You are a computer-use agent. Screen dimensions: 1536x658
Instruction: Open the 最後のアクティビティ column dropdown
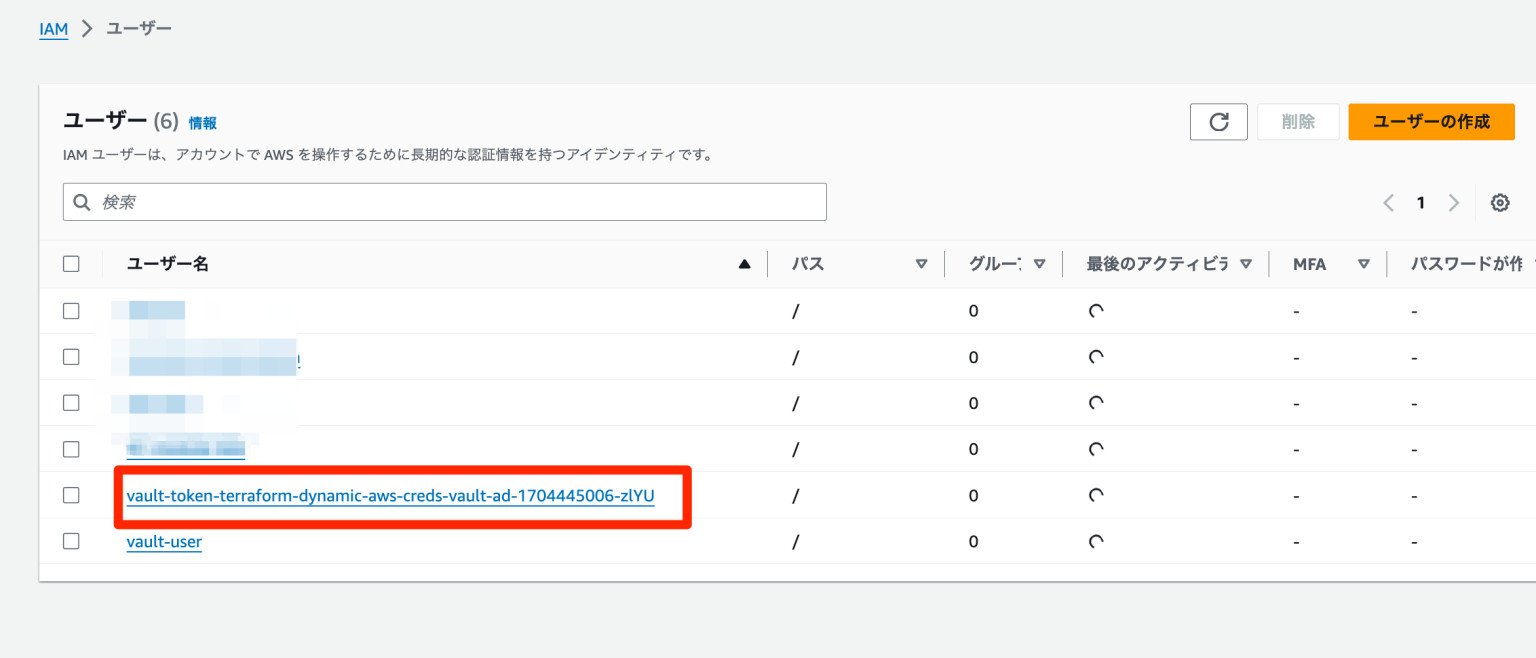coord(1246,263)
